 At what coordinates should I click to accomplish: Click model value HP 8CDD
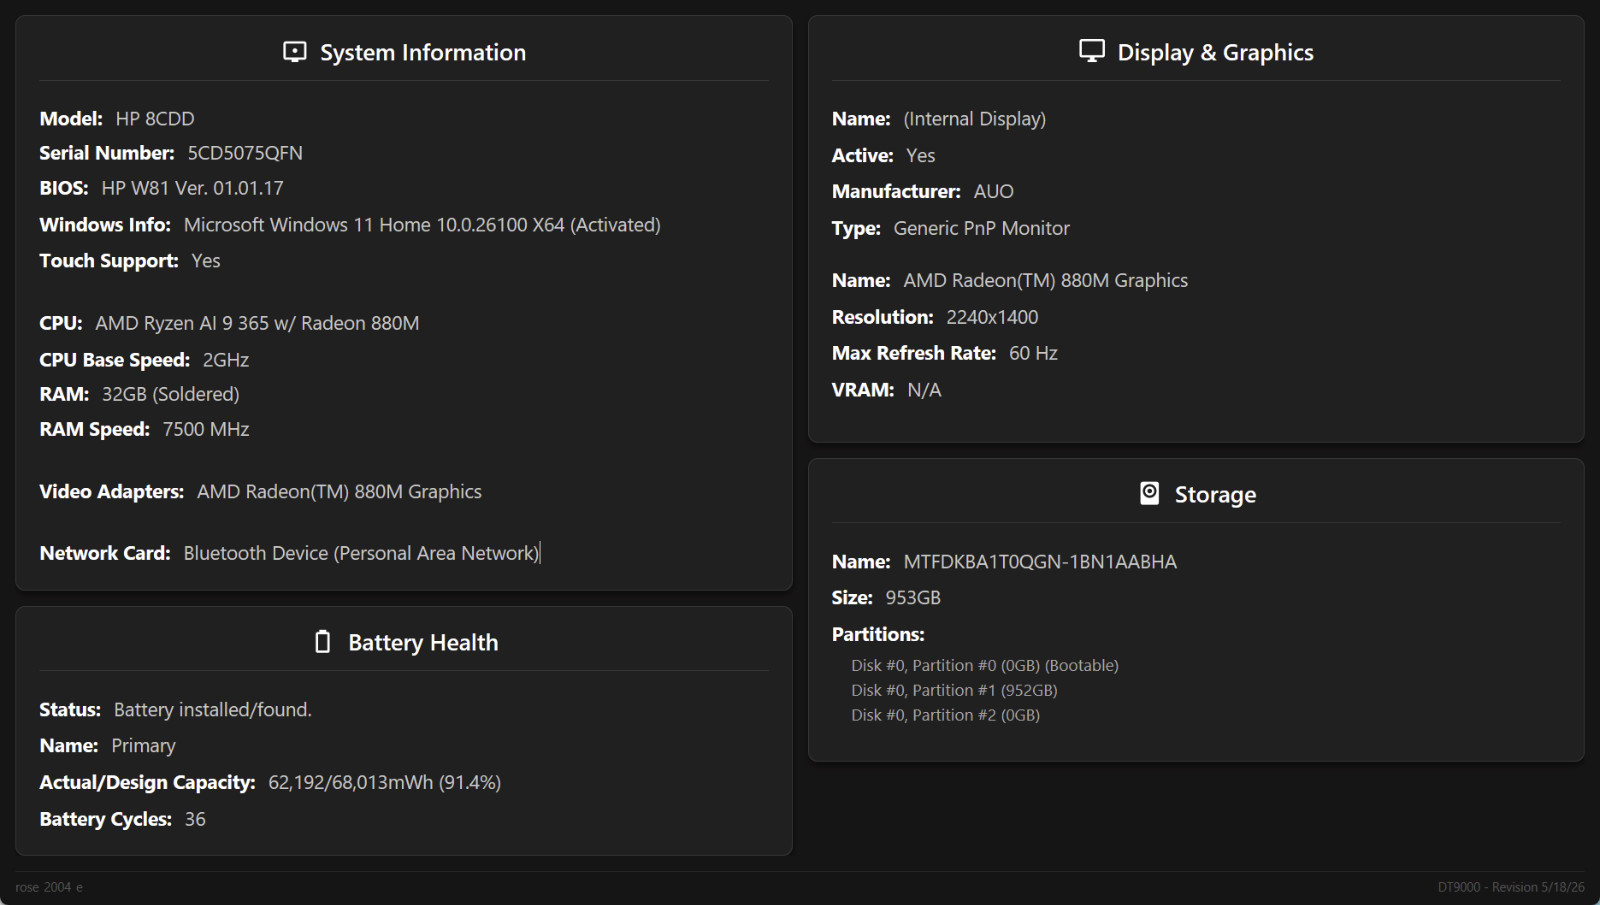click(x=155, y=118)
